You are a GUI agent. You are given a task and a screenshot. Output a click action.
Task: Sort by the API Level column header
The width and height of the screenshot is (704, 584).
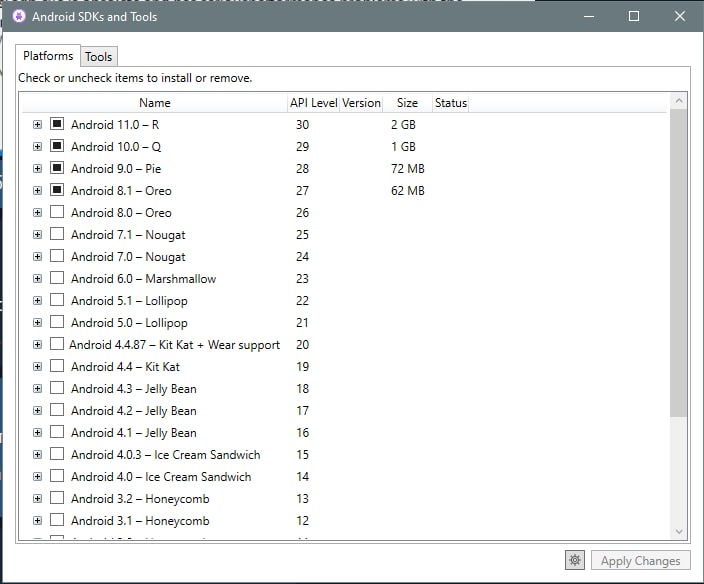point(313,103)
